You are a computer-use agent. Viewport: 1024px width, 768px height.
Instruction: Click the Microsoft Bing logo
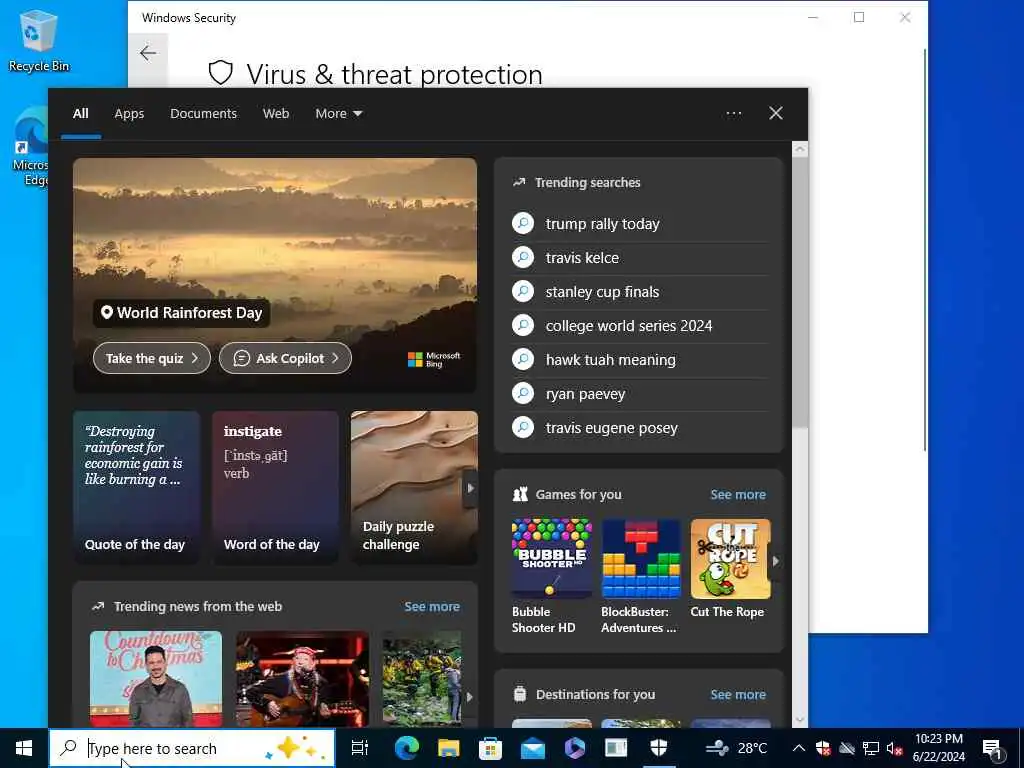pyautogui.click(x=434, y=359)
